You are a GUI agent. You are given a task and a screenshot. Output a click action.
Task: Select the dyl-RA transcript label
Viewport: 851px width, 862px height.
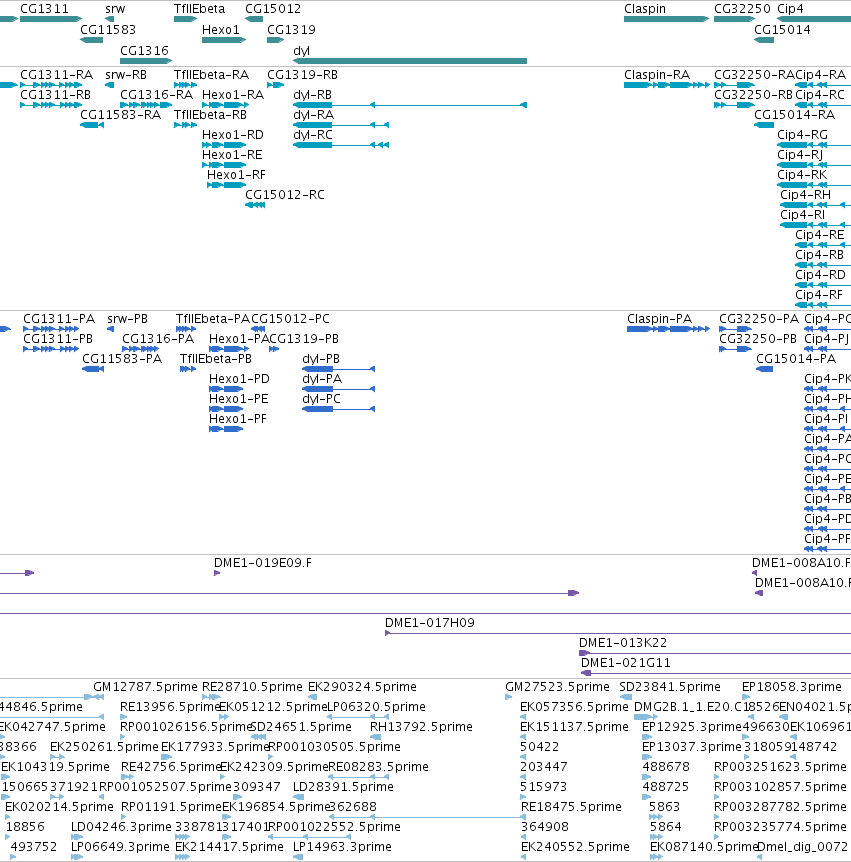pyautogui.click(x=314, y=115)
